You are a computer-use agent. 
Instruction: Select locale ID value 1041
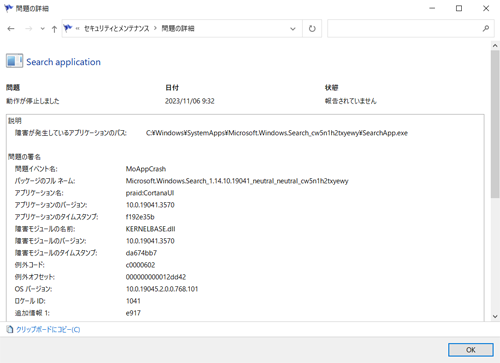tap(133, 301)
